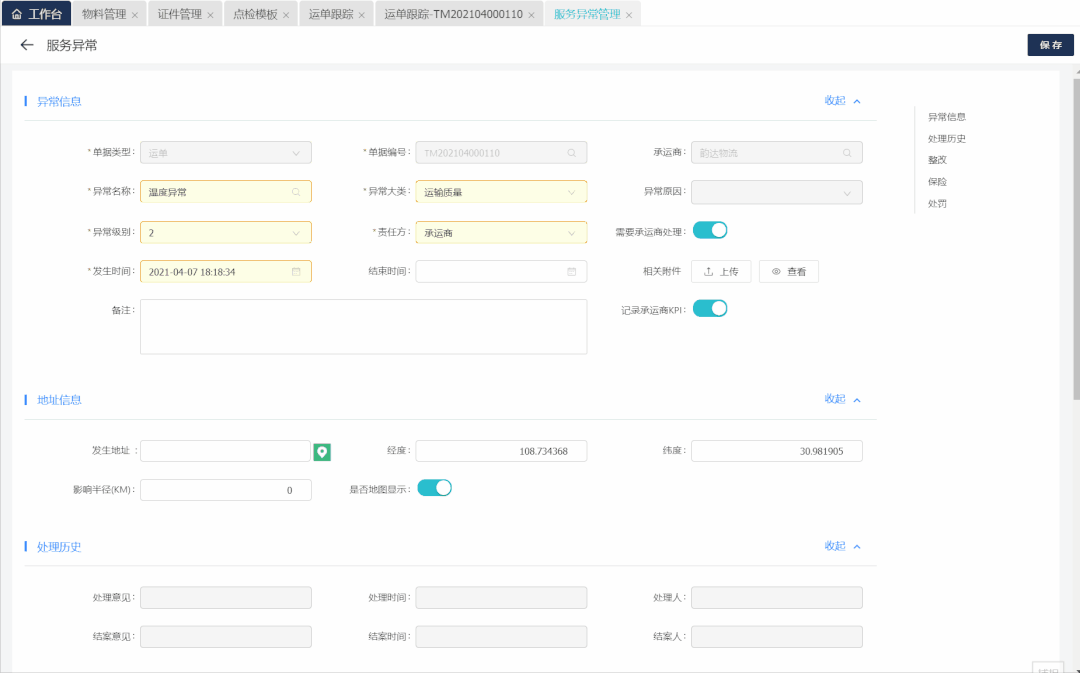Viewport: 1080px width, 673px height.
Task: Open the calendar icon in 结束时间 field
Action: point(571,272)
